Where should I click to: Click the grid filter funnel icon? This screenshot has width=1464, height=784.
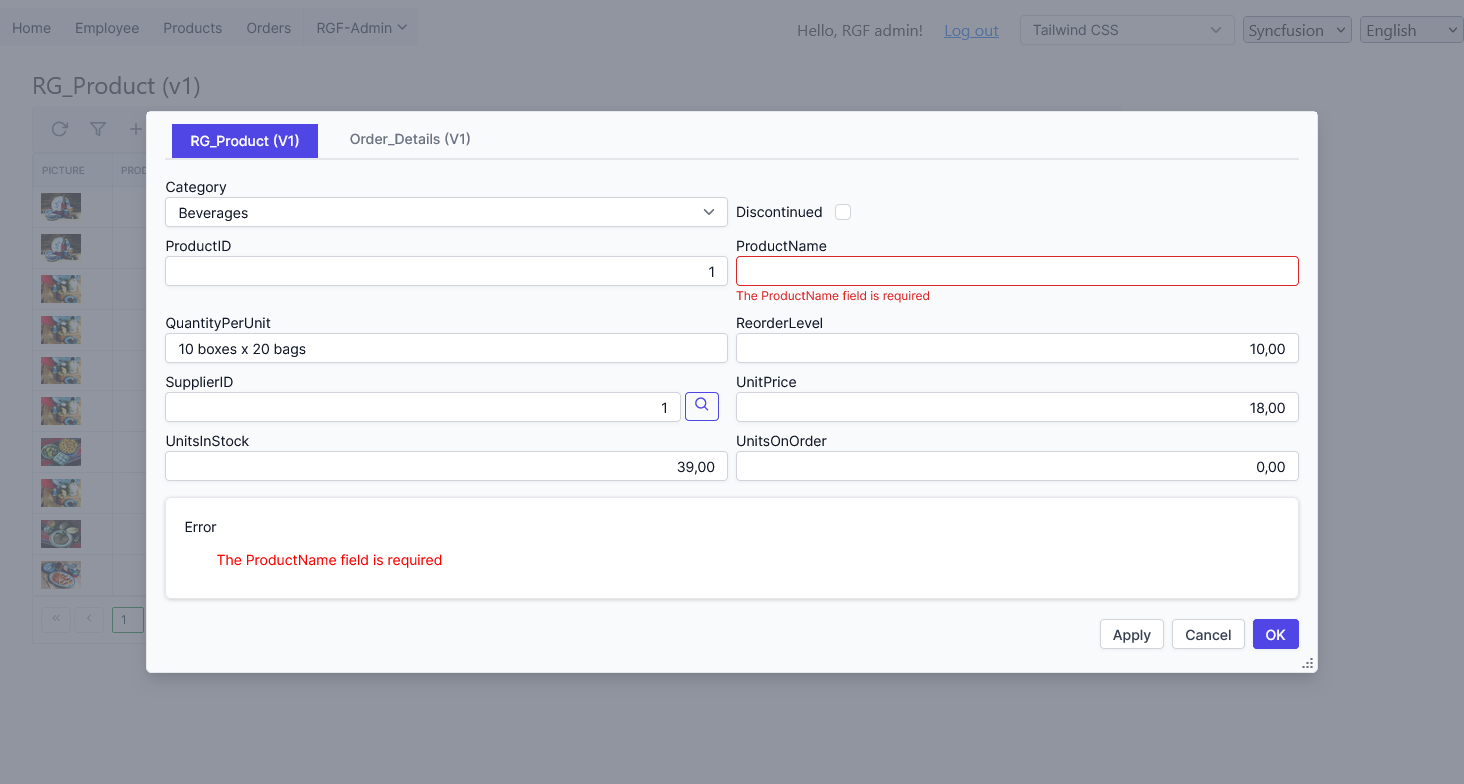tap(98, 129)
